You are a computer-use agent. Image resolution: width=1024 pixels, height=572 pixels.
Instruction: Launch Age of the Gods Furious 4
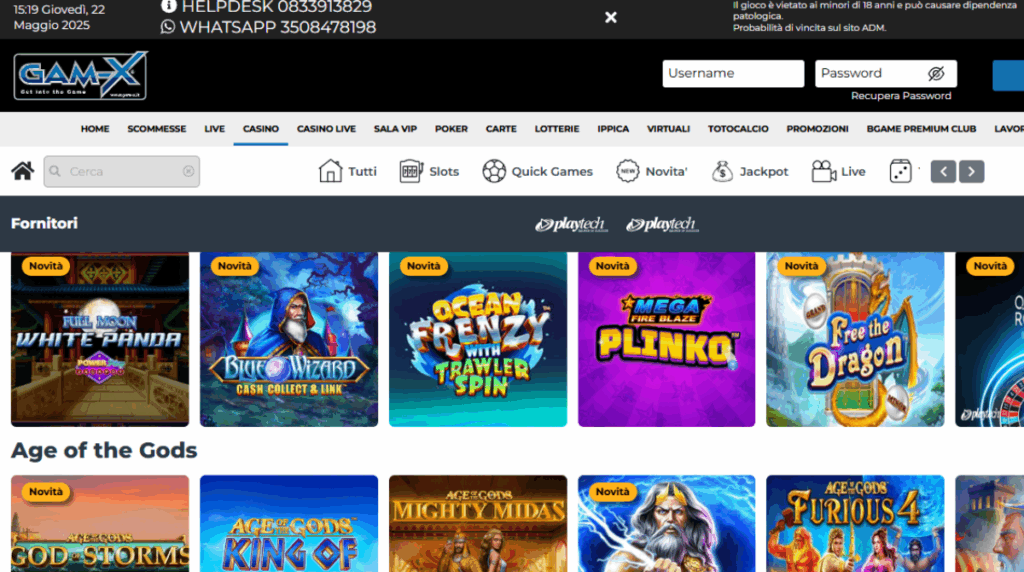tap(855, 524)
